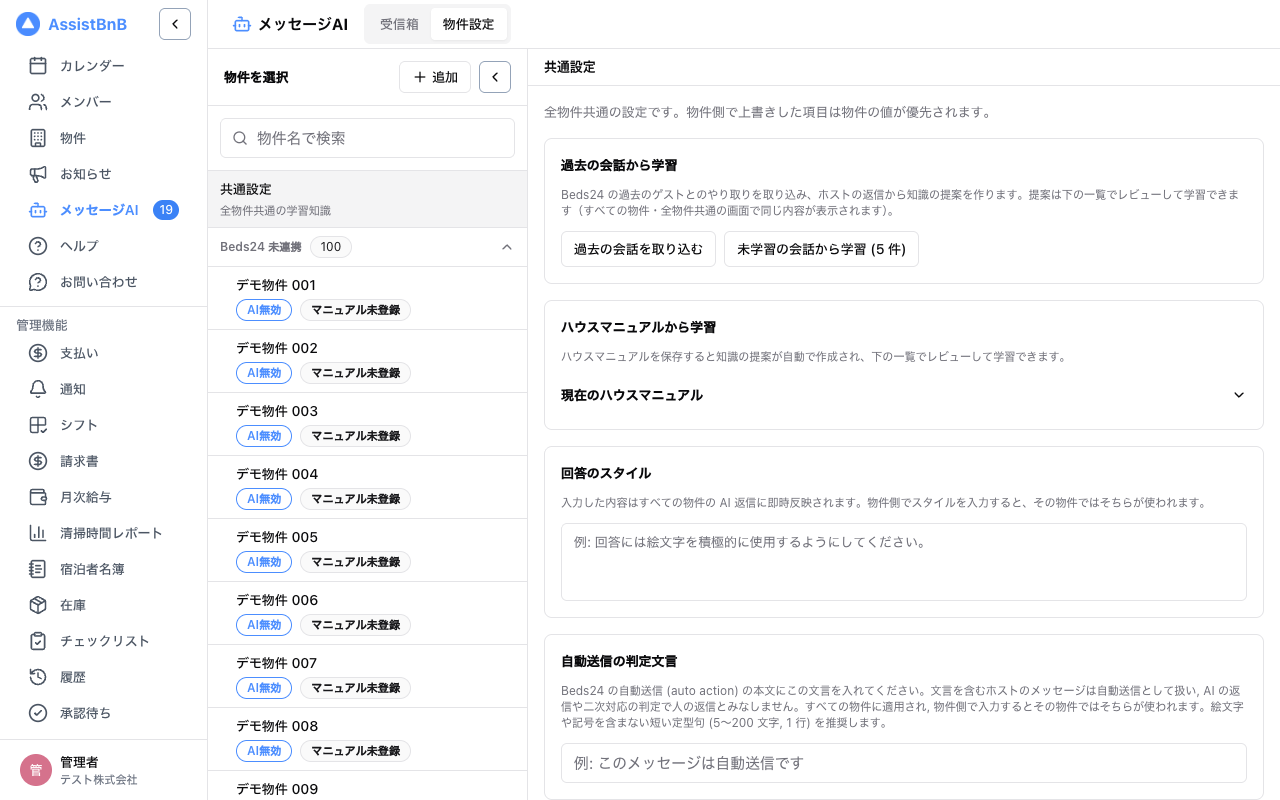This screenshot has height=800, width=1280.
Task: Click the 19 badge next to メッセージAI
Action: (166, 210)
